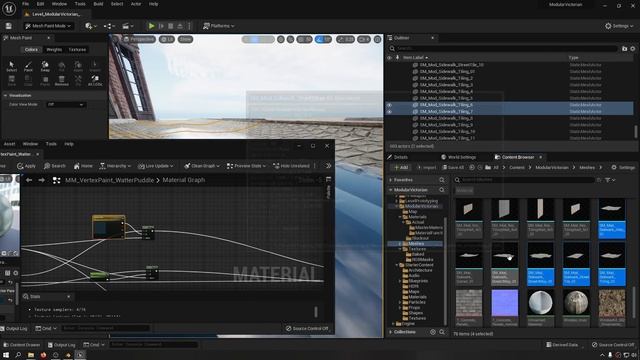
Task: Select Meshes folder in tree
Action: [x=416, y=244]
